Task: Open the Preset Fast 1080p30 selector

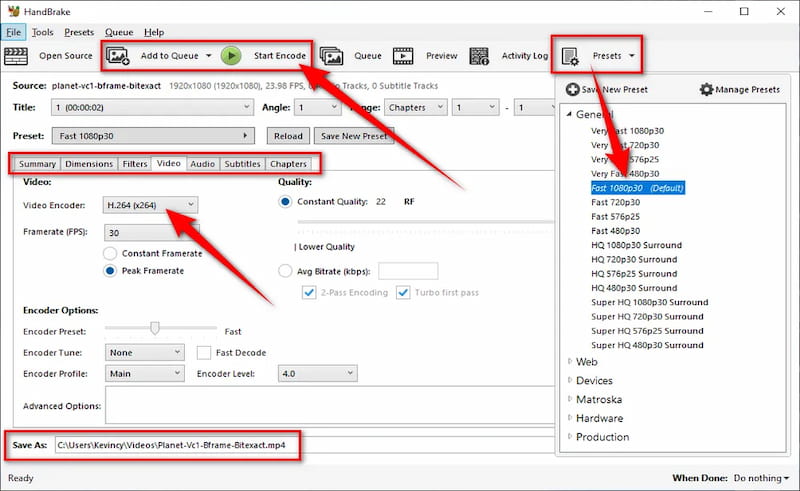Action: point(153,136)
